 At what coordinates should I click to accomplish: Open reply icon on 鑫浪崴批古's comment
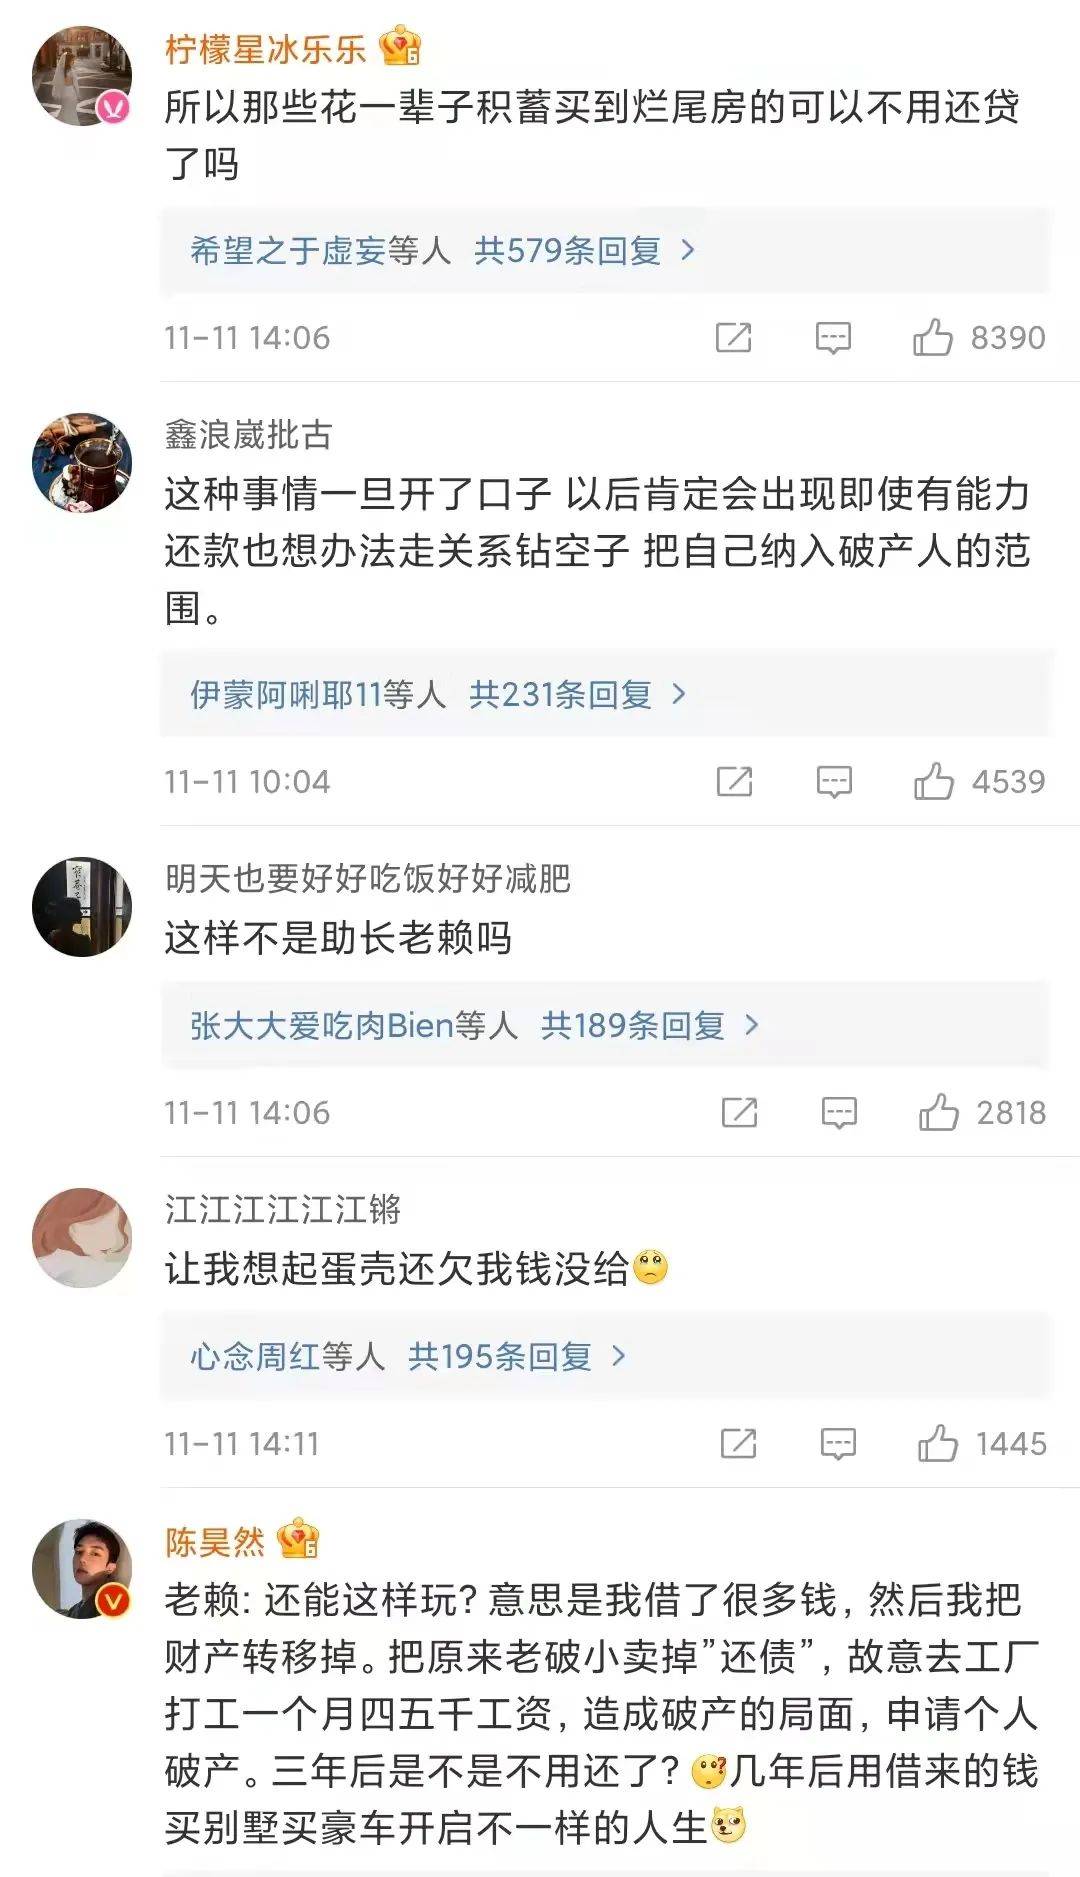click(x=834, y=782)
